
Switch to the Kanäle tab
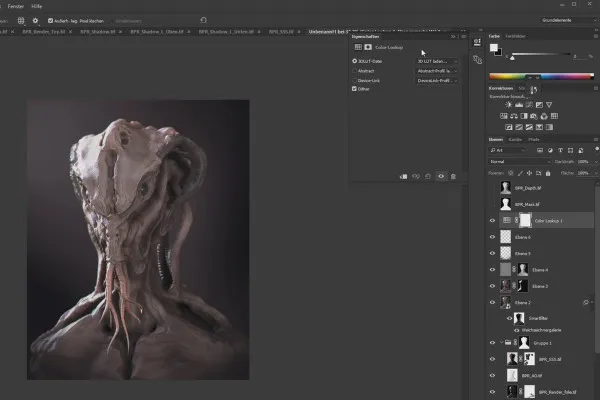click(x=515, y=140)
